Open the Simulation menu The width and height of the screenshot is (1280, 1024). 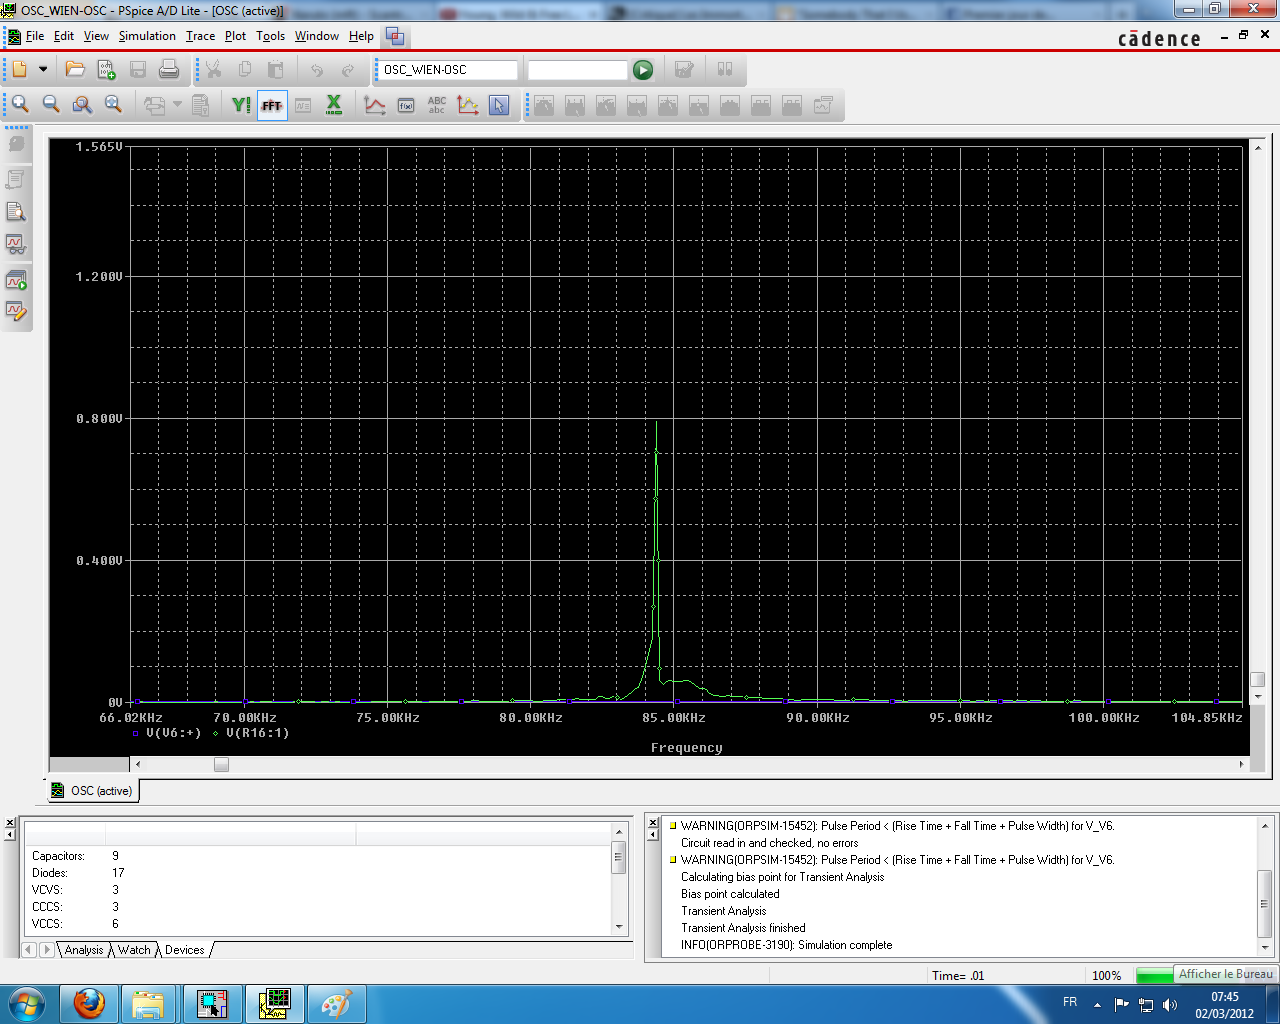pos(147,36)
